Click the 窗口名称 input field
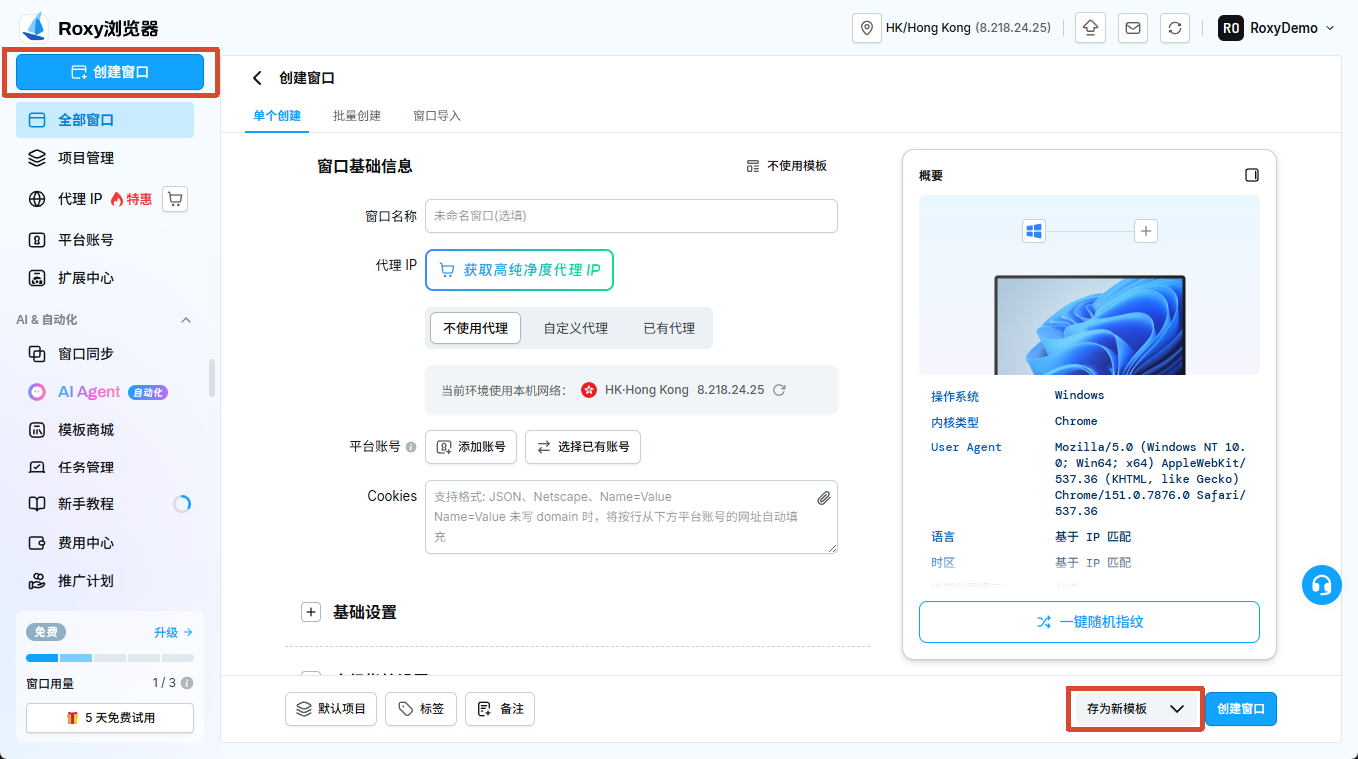The image size is (1358, 759). tap(631, 216)
